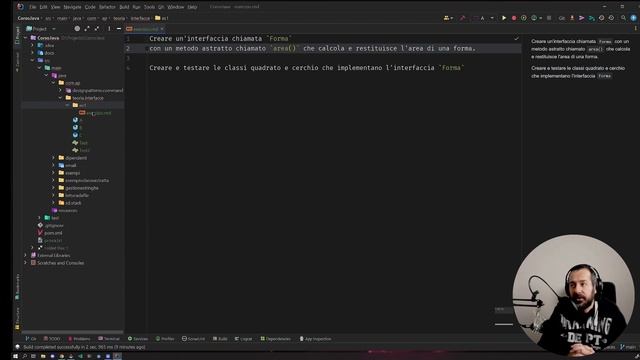Open the Tools menu
The width and height of the screenshot is (640, 360).
[149, 7]
